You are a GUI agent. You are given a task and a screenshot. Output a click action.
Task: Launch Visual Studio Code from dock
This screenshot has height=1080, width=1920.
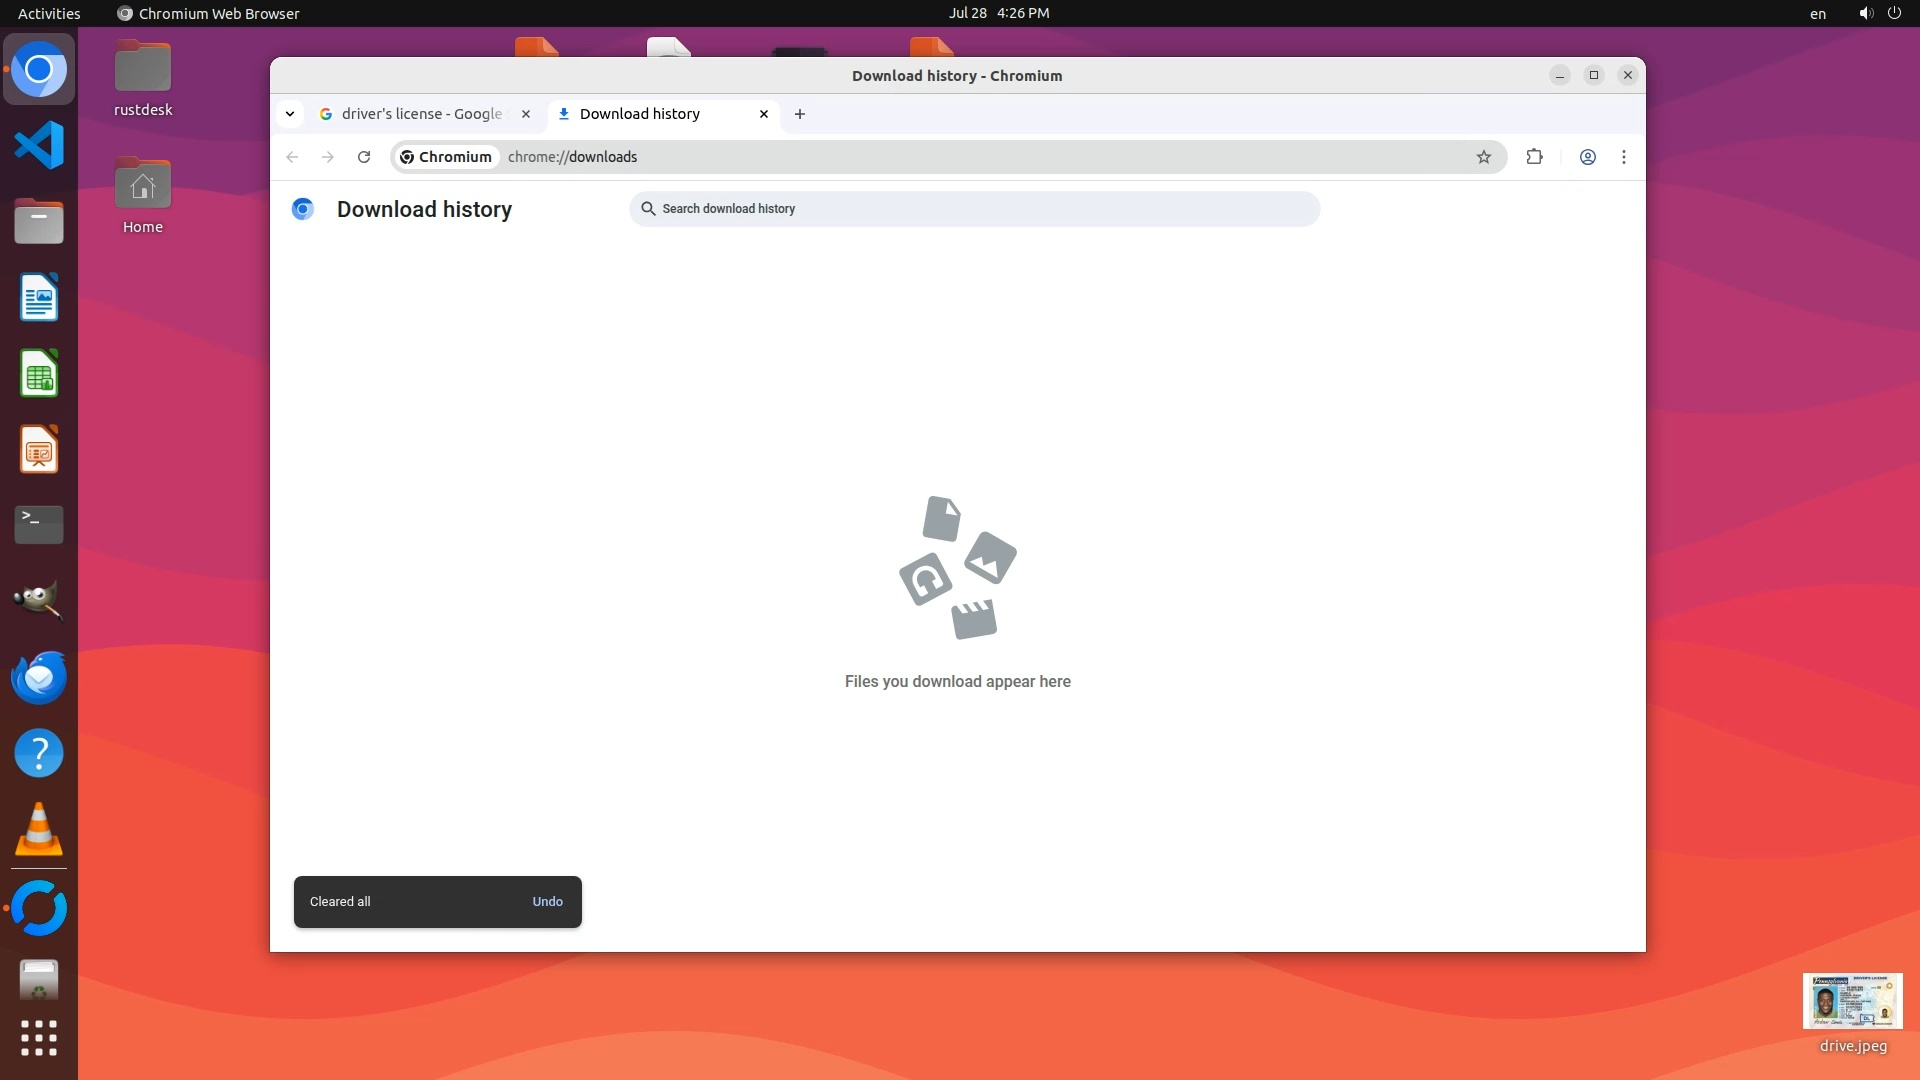(x=39, y=146)
